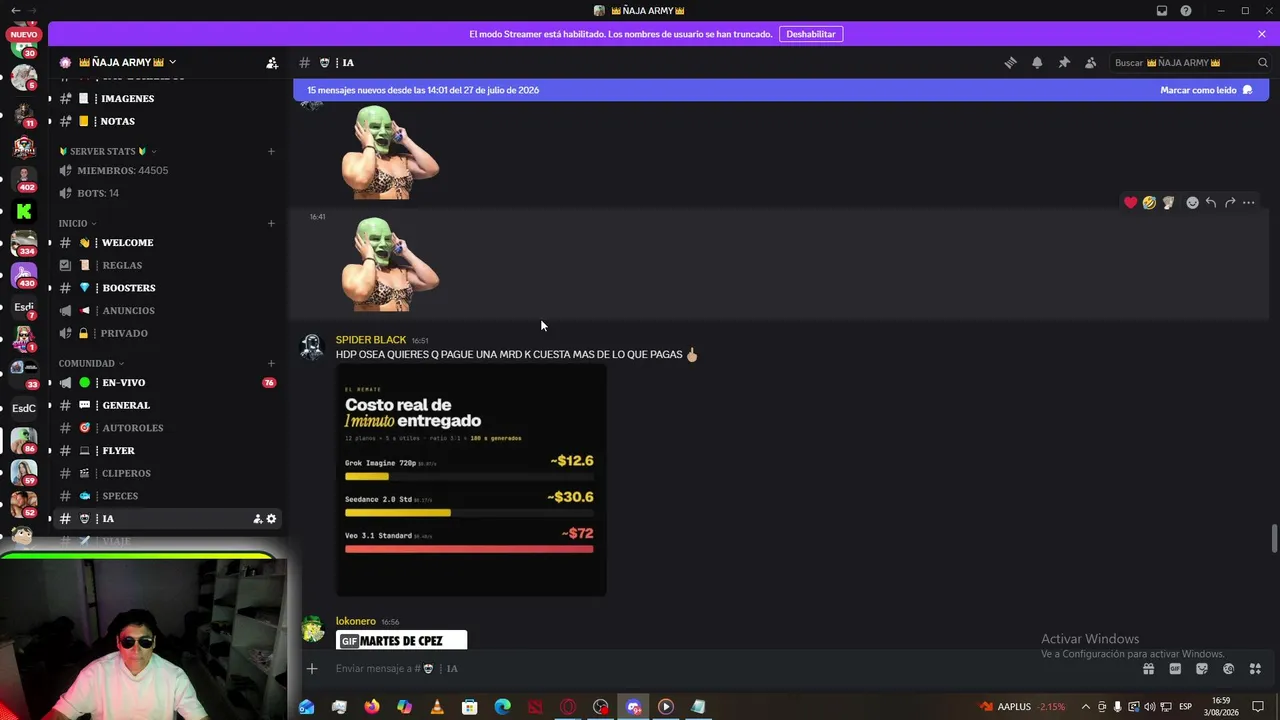
Task: Open settings gear on IA channel row
Action: 271,519
